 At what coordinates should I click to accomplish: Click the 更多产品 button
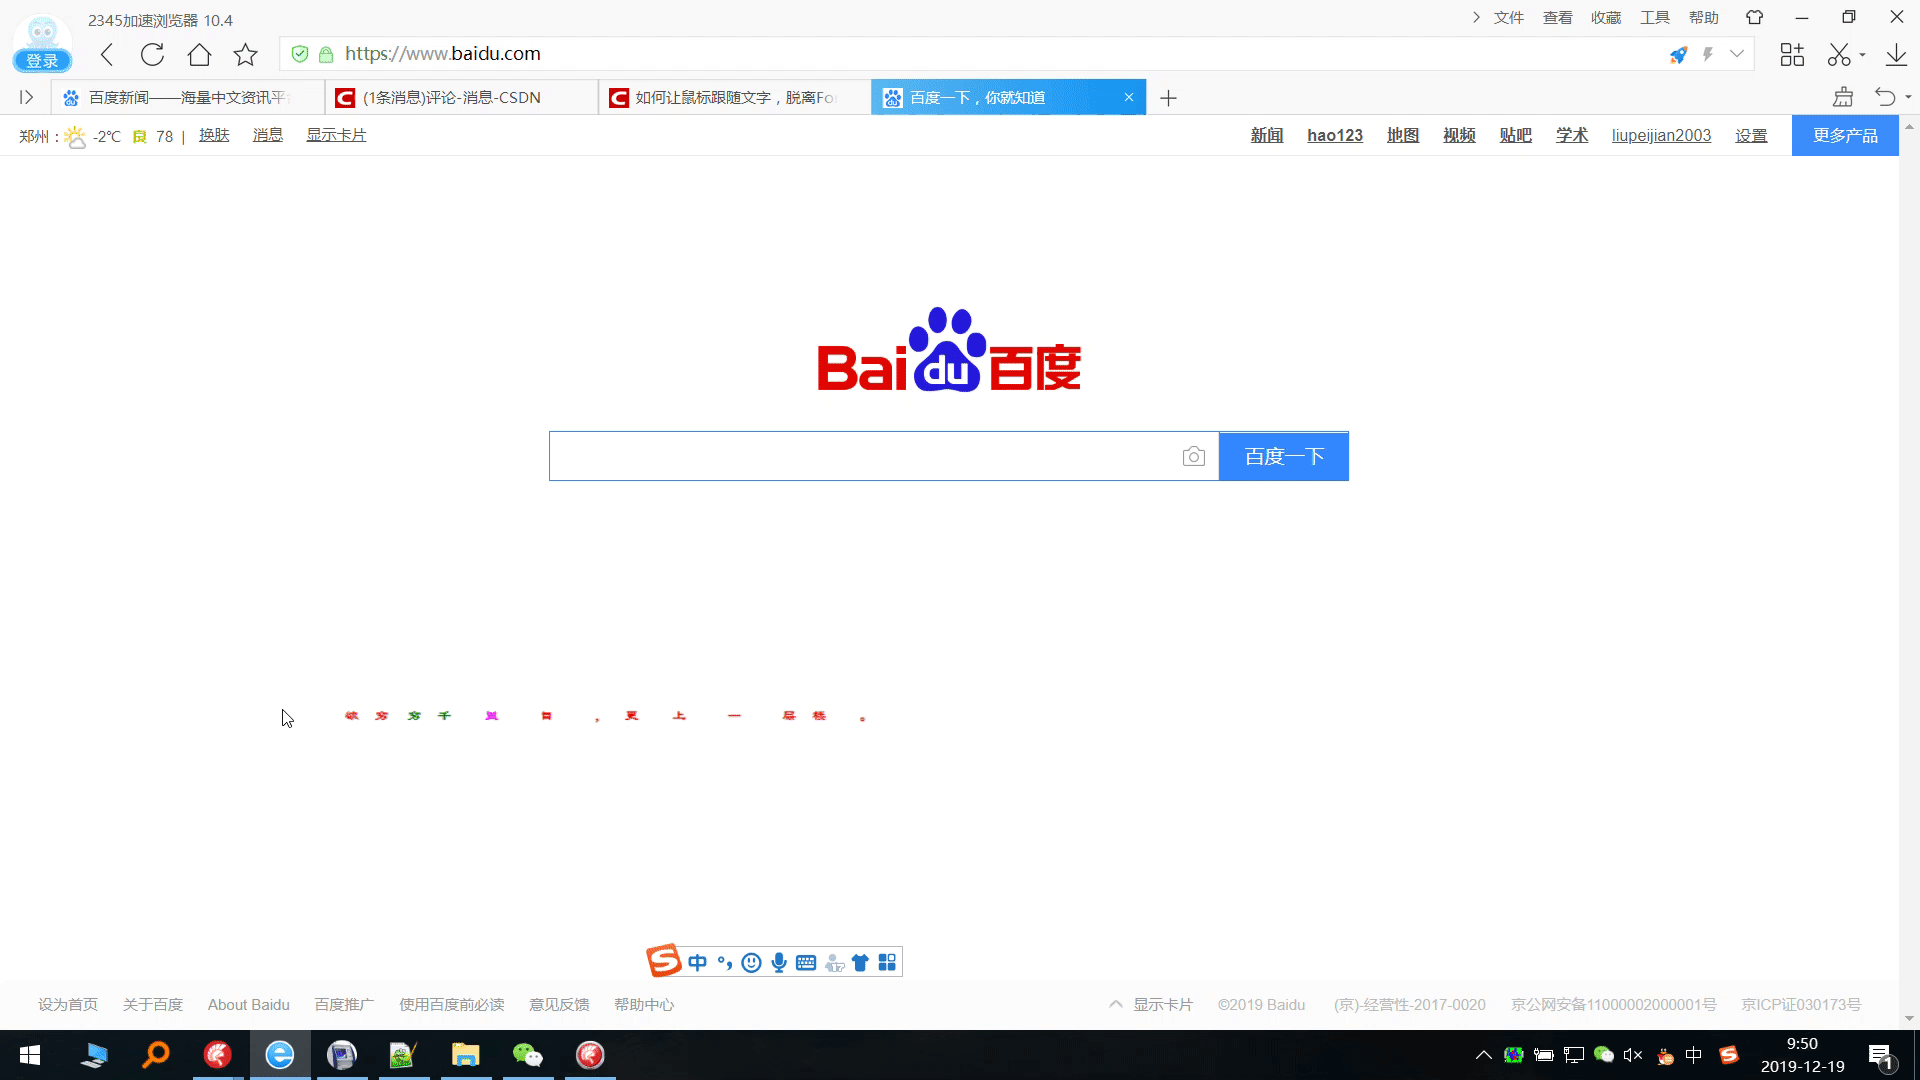pyautogui.click(x=1845, y=135)
